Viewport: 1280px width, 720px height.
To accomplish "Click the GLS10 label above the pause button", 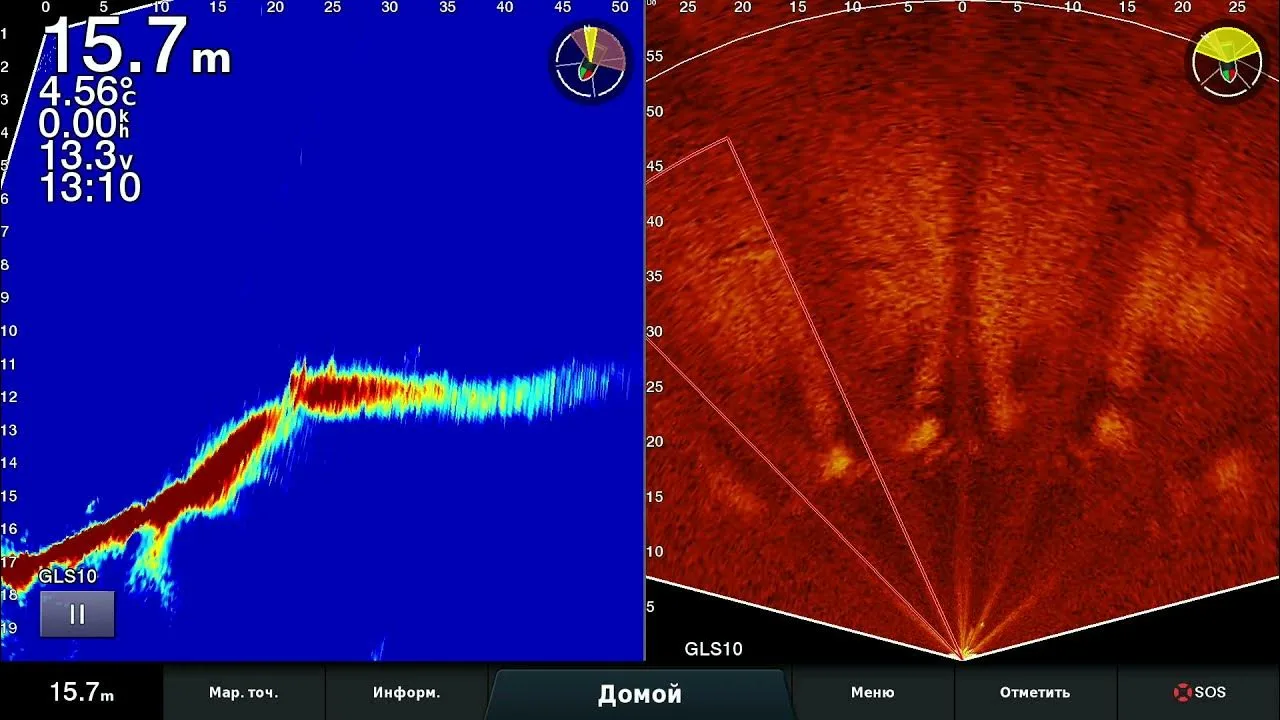I will click(68, 576).
